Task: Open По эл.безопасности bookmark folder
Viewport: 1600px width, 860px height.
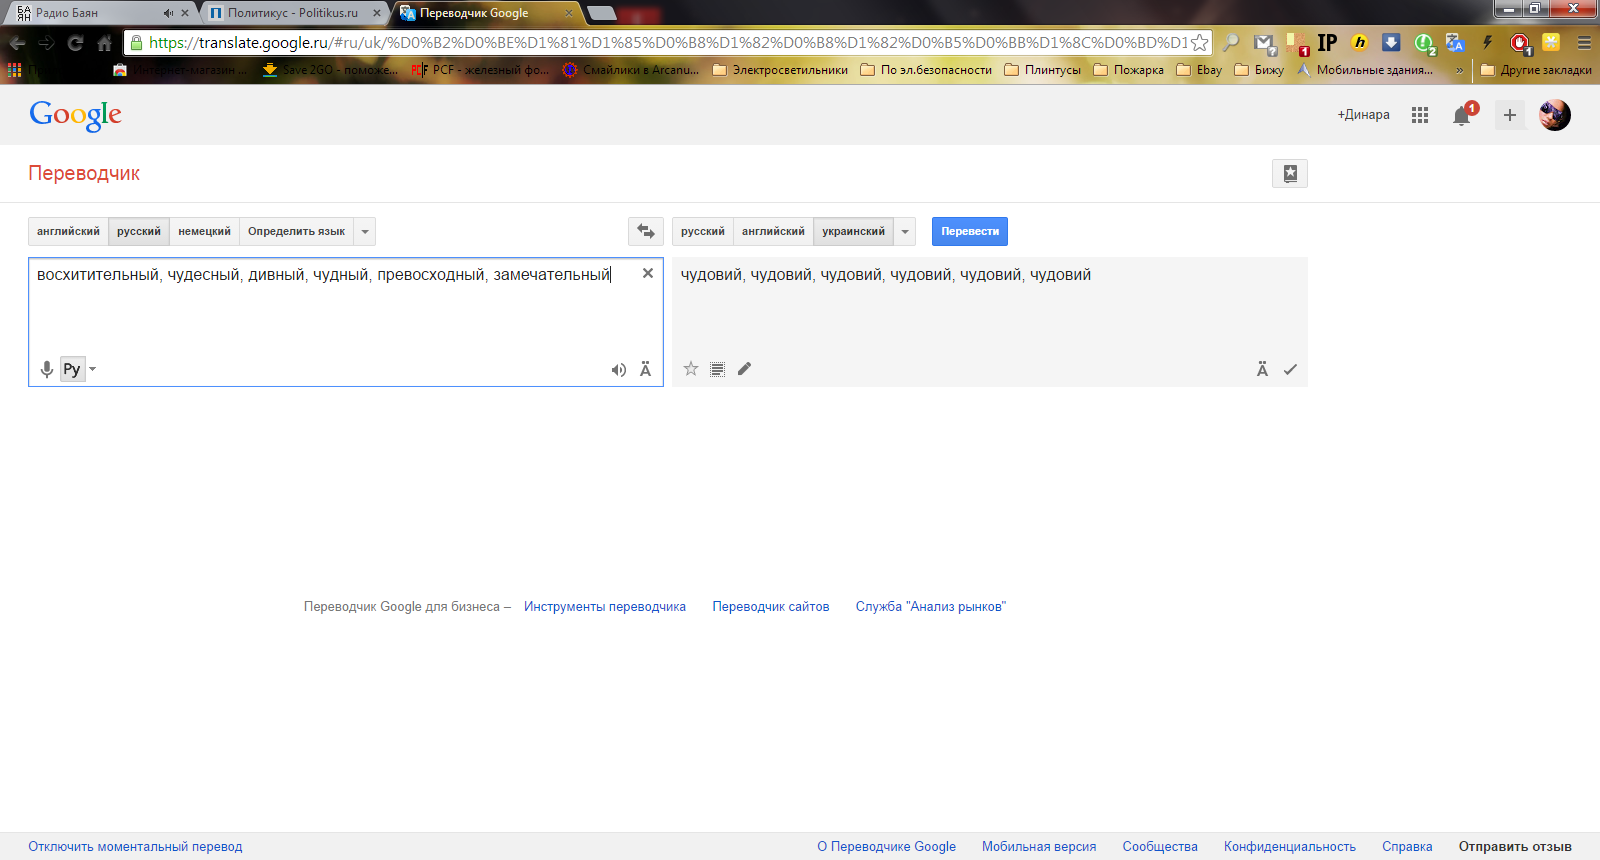Action: pos(926,70)
